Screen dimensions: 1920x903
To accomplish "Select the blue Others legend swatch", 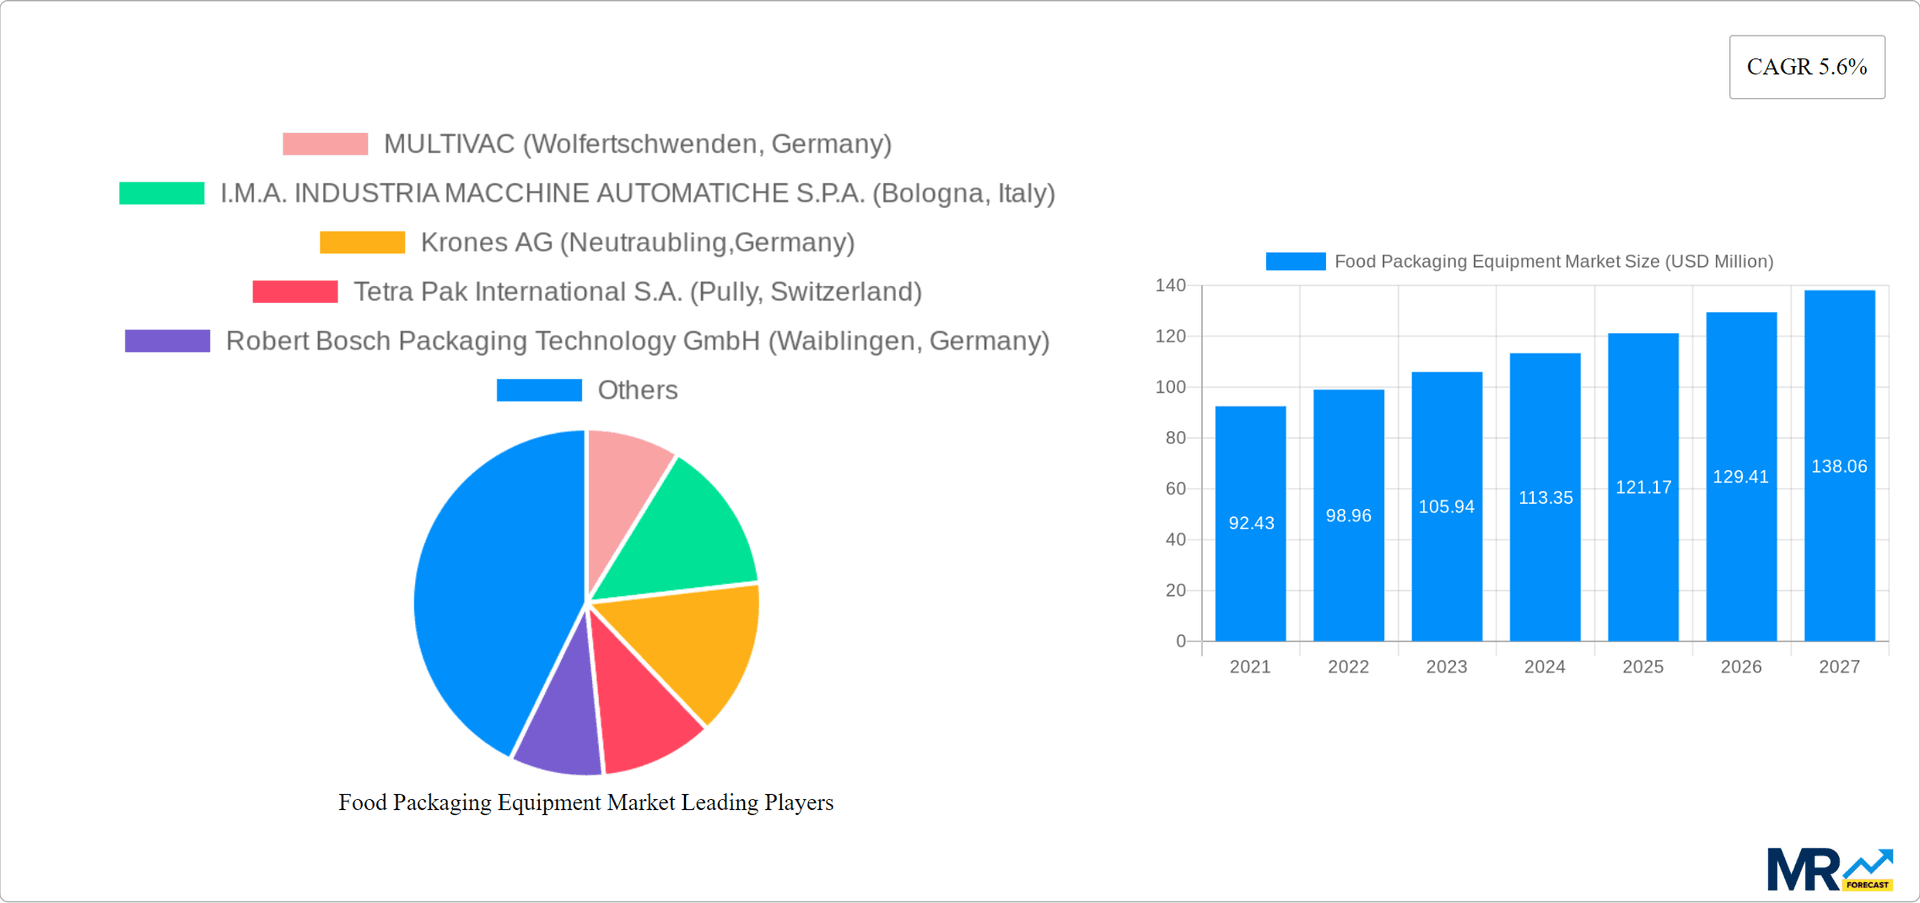I will 538,389.
